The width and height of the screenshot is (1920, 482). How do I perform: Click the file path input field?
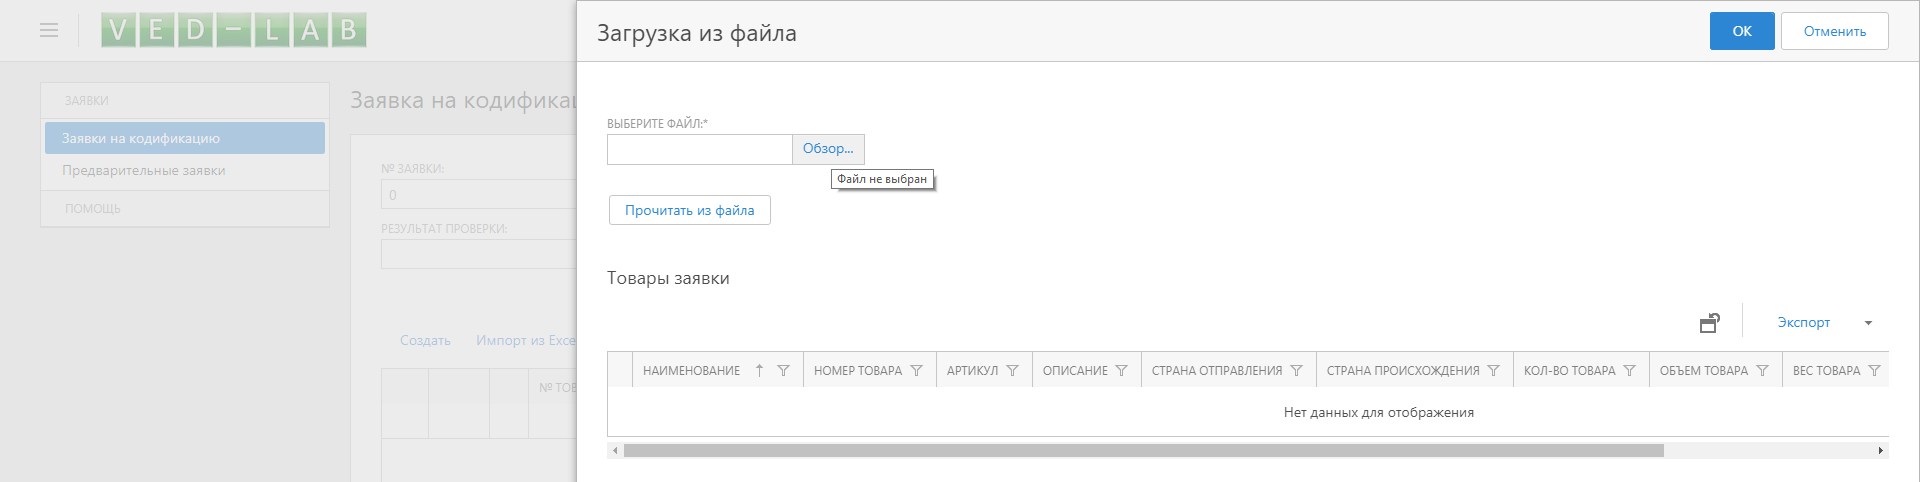700,149
